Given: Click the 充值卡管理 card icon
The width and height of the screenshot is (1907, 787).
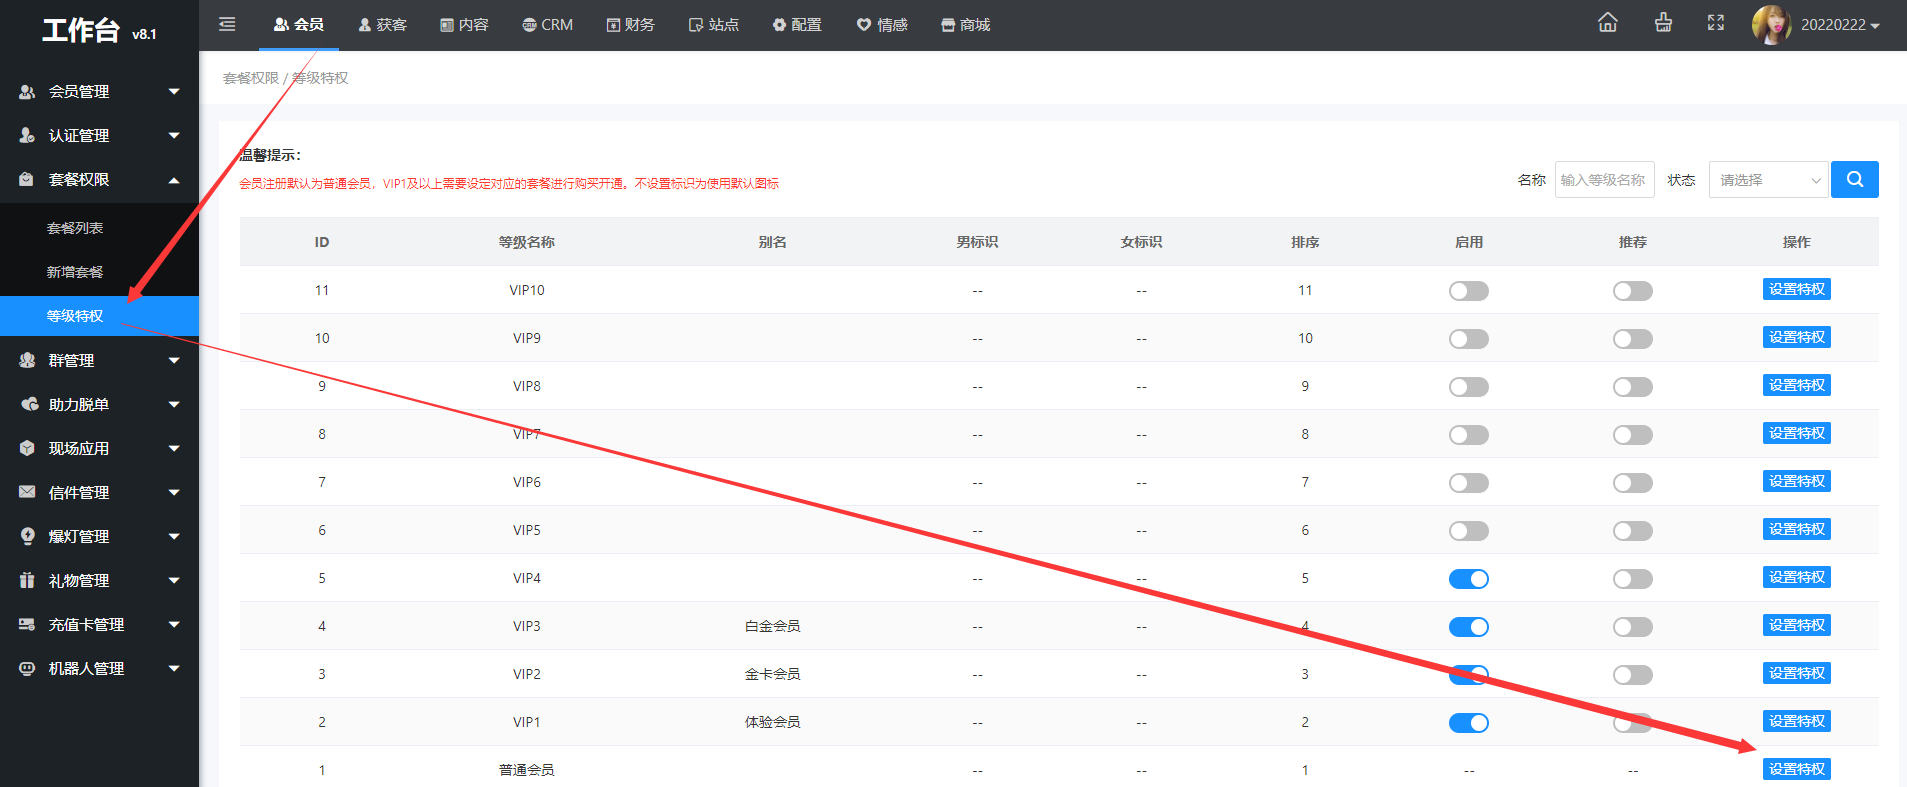Looking at the screenshot, I should 27,624.
